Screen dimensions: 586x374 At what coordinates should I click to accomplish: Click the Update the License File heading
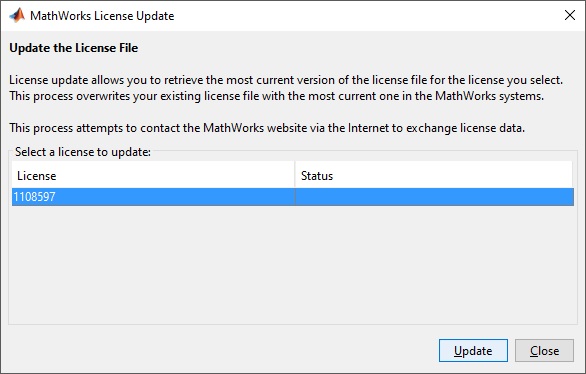coord(74,48)
